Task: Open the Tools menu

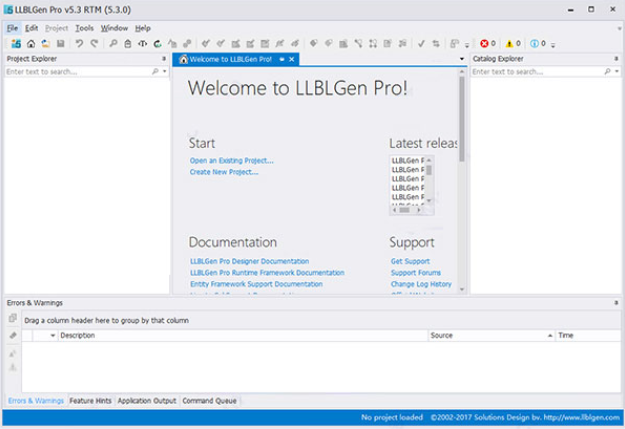Action: (x=84, y=28)
